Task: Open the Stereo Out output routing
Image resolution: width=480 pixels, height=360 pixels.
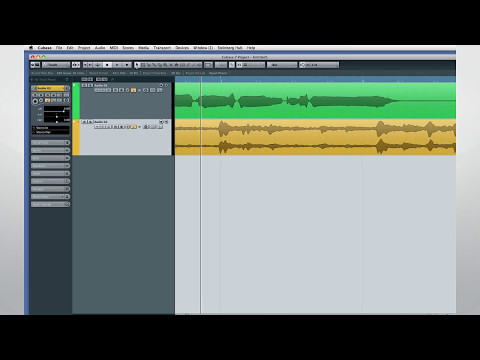Action: pos(51,132)
